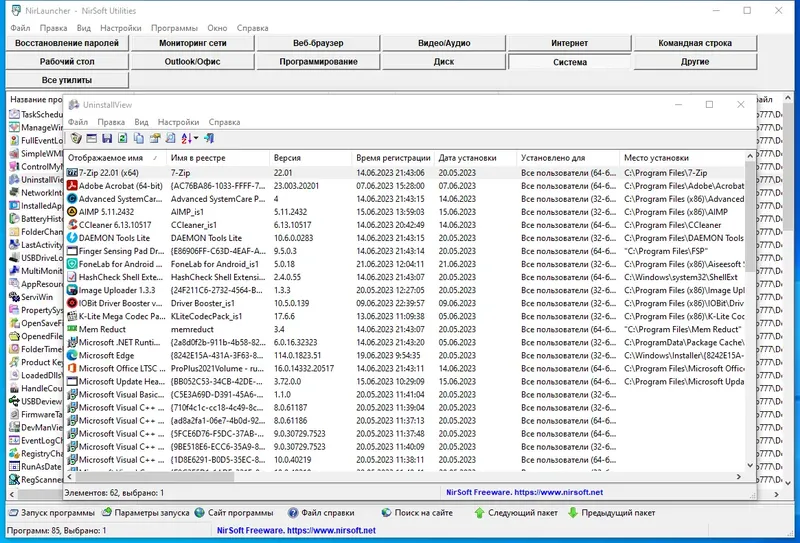This screenshot has height=543, width=800.
Task: Switch to Командная строка category tab
Action: point(695,43)
